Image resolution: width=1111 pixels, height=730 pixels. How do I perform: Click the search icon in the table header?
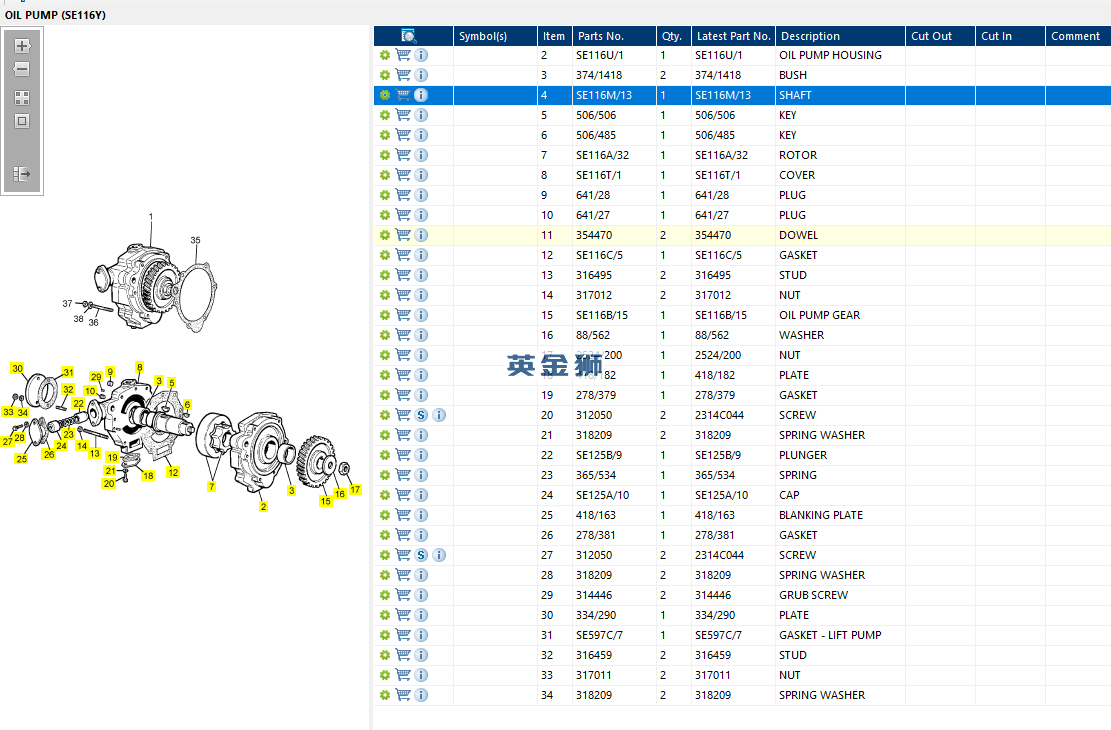click(409, 36)
